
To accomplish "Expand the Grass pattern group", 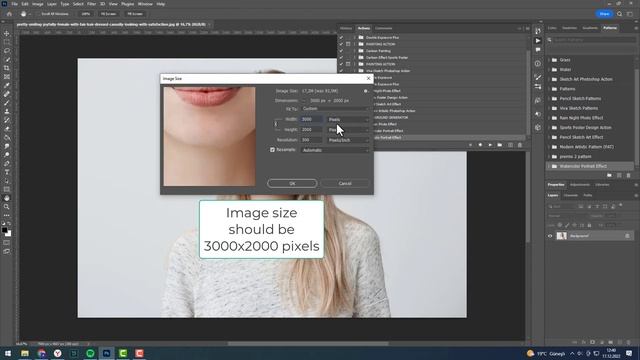I will tap(549, 60).
